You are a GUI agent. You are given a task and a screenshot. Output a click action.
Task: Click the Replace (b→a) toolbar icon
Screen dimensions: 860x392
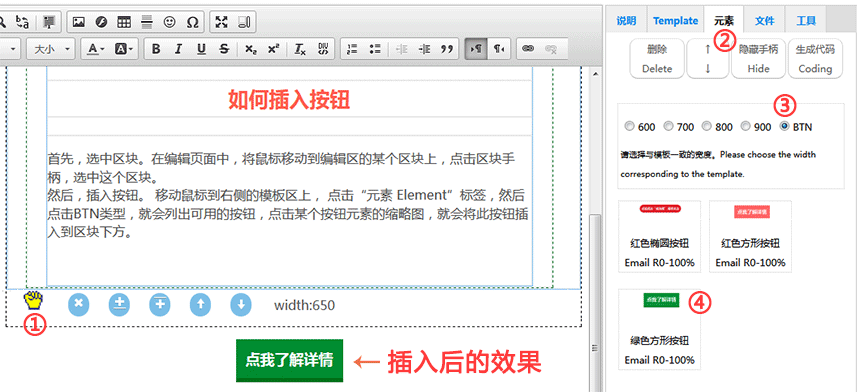(22, 22)
